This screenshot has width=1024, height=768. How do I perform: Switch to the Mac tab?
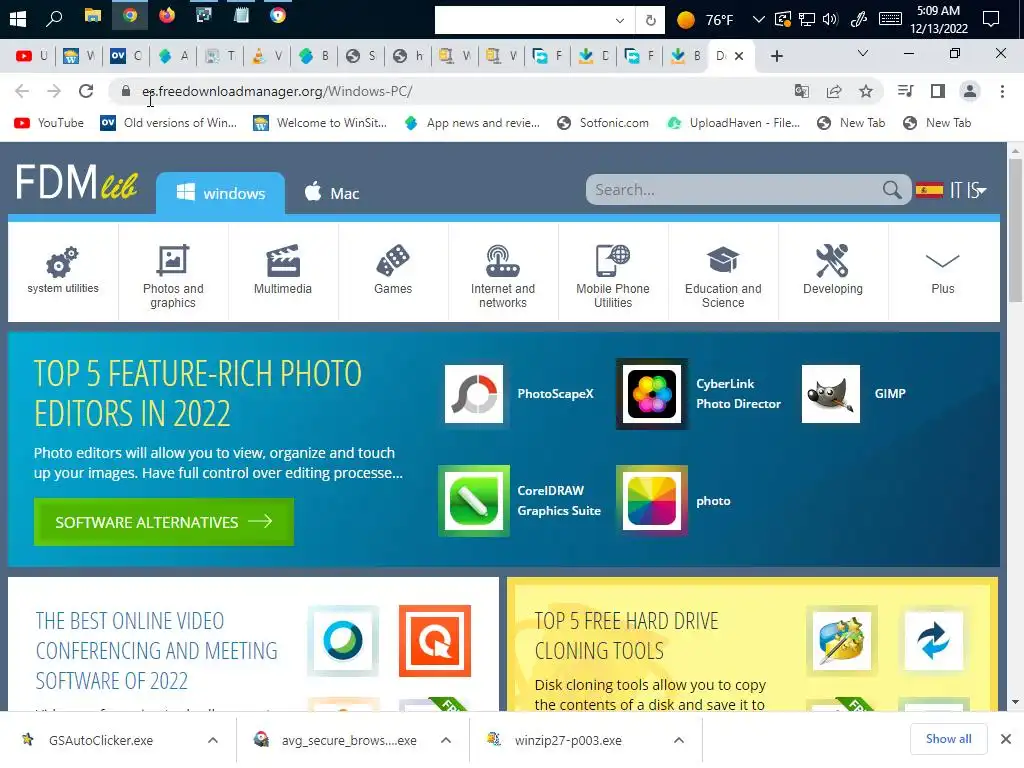tap(332, 193)
